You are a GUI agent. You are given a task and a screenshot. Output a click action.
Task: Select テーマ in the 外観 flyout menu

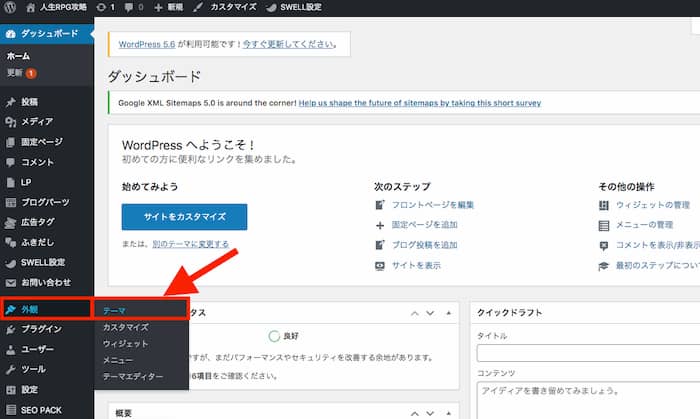[x=114, y=311]
